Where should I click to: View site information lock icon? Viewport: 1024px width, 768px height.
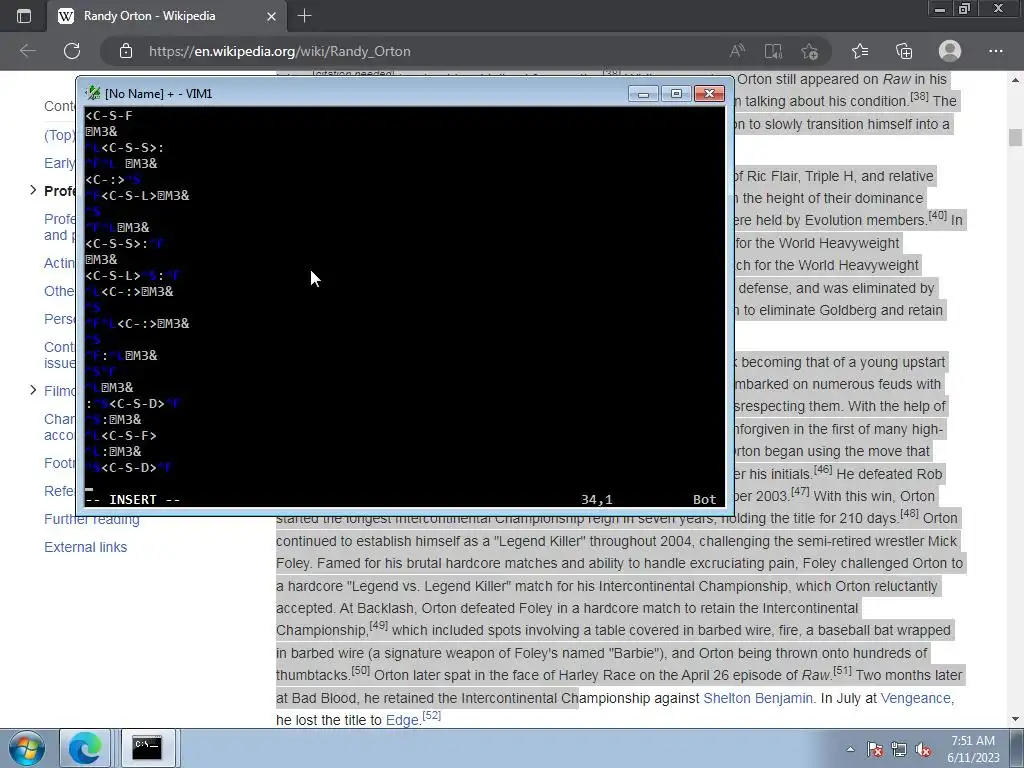126,51
